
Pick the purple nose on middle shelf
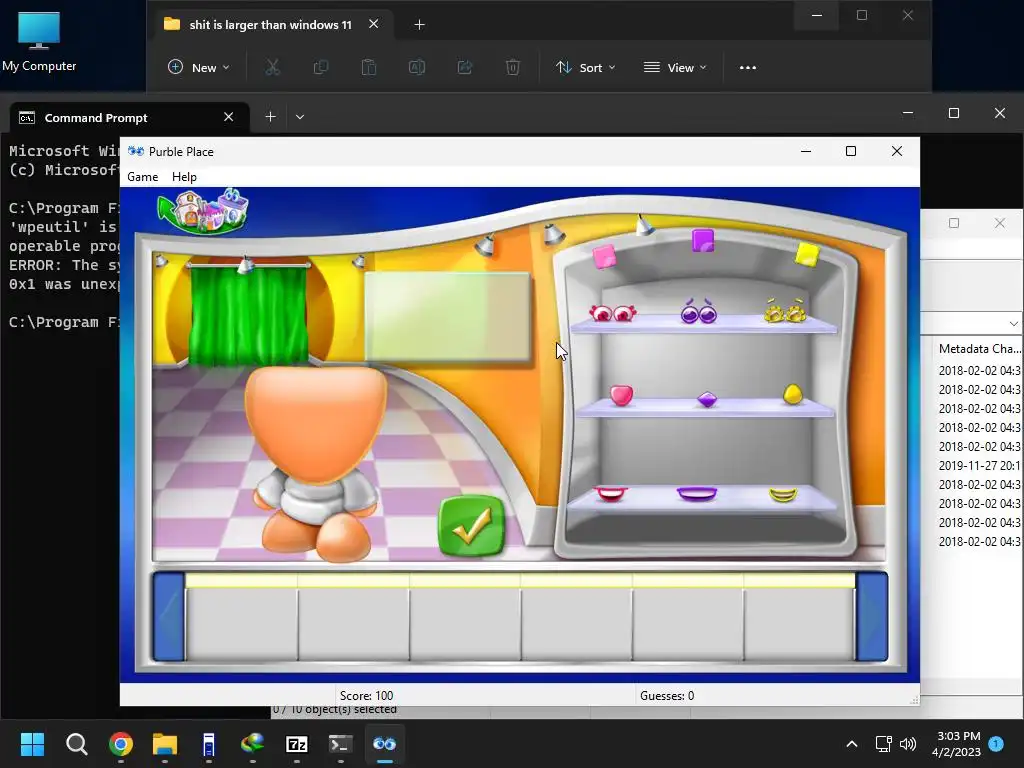coord(707,399)
